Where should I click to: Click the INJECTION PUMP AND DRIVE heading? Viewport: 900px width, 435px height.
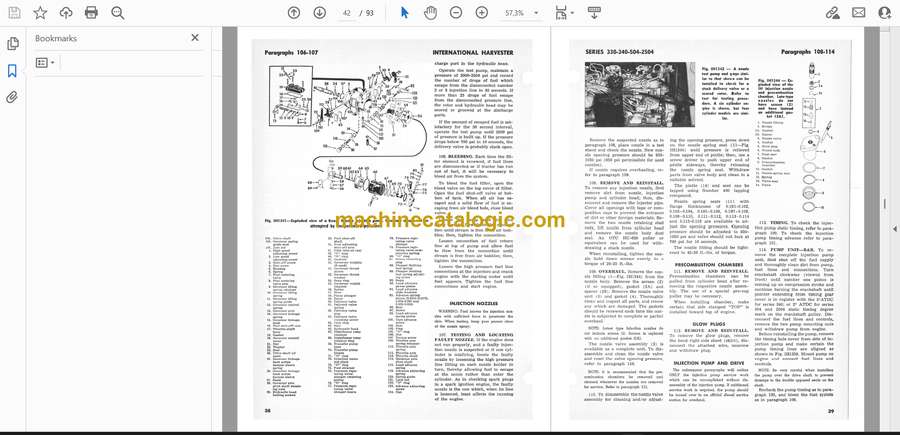[x=708, y=363]
